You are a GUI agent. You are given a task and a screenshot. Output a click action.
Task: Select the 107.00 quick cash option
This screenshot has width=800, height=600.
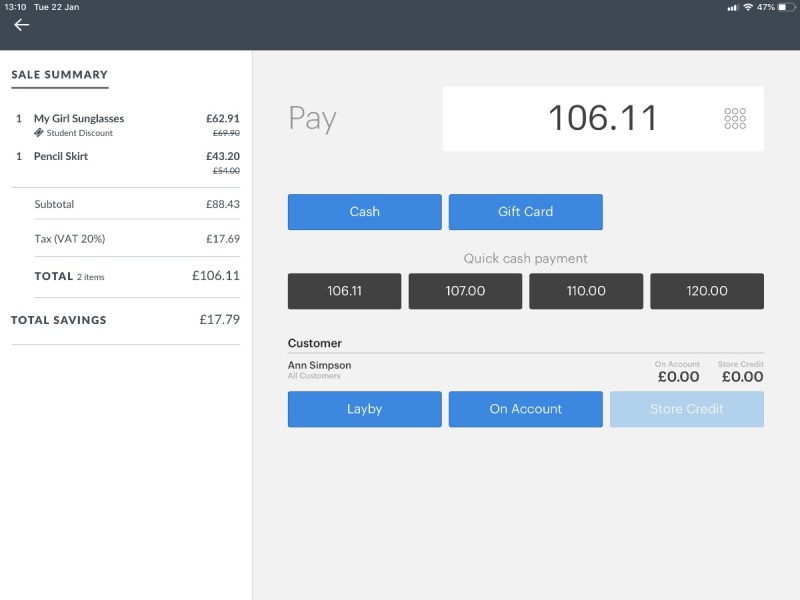(x=465, y=291)
